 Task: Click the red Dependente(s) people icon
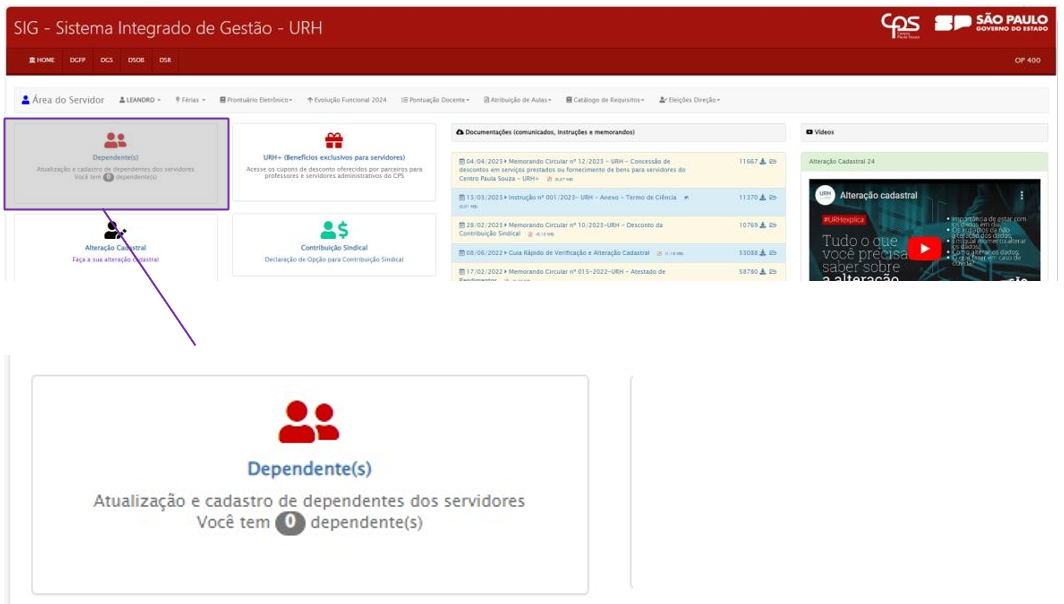pyautogui.click(x=116, y=141)
